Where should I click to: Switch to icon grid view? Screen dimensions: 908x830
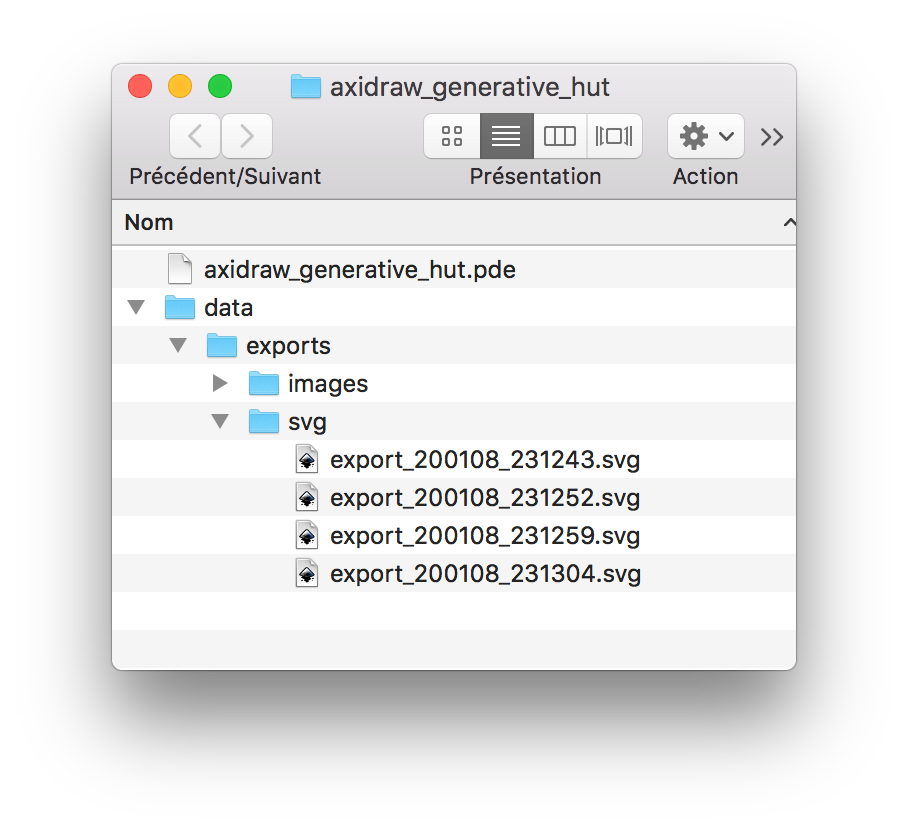click(x=452, y=136)
